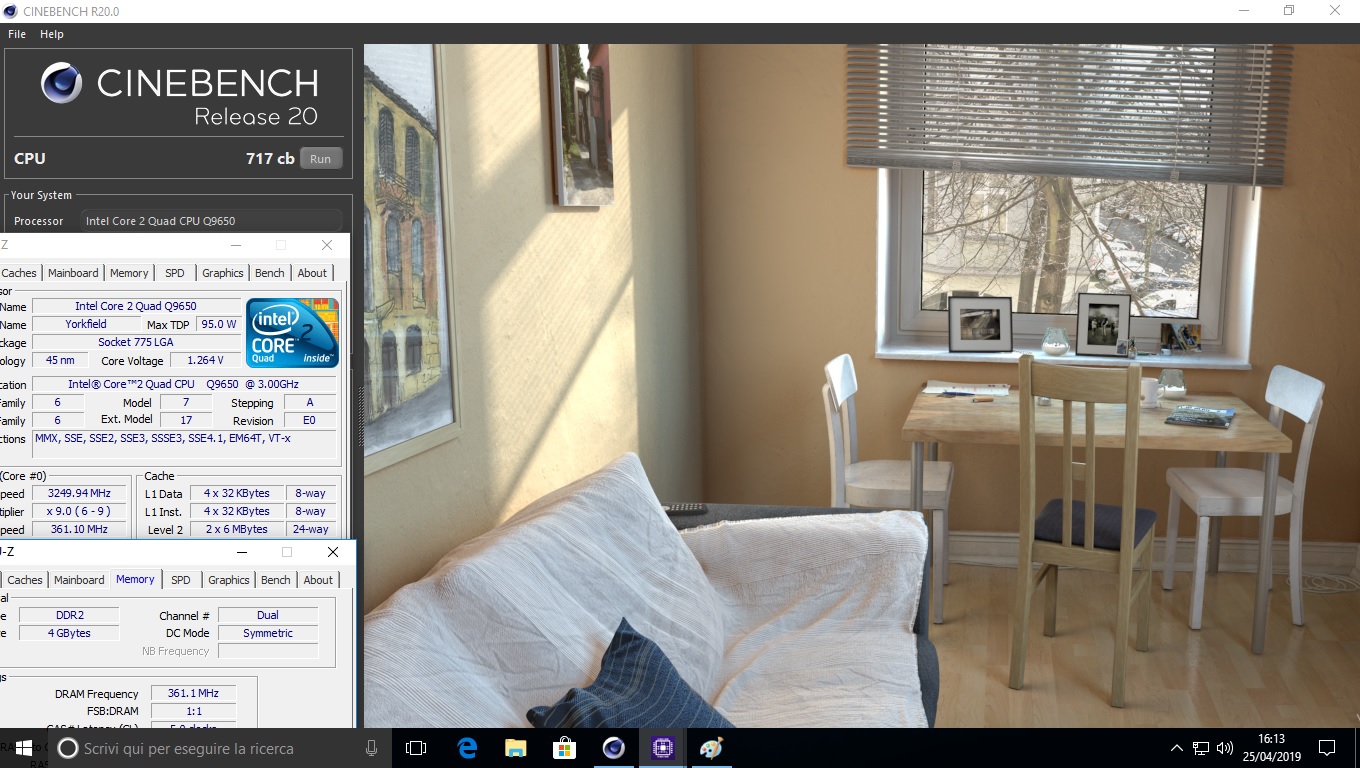Open Graphics tab in CPU-Z processor window
Image resolution: width=1360 pixels, height=768 pixels.
point(223,273)
